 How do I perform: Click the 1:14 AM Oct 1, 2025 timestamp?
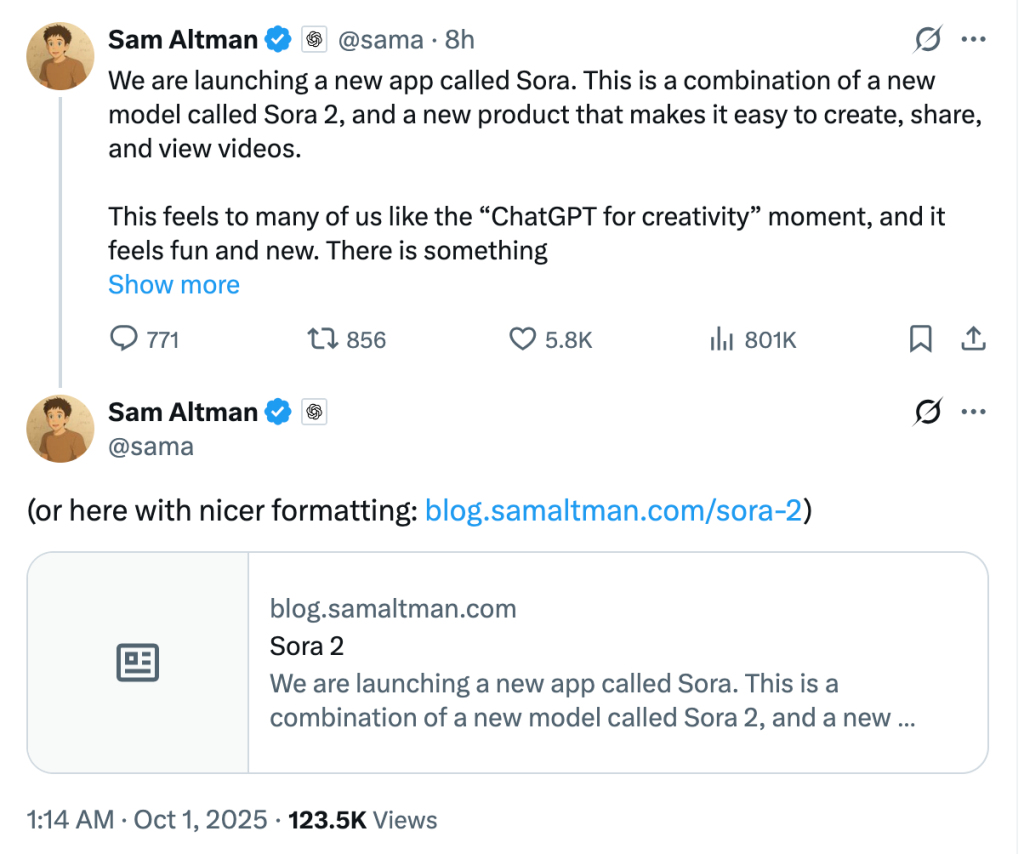pyautogui.click(x=148, y=821)
